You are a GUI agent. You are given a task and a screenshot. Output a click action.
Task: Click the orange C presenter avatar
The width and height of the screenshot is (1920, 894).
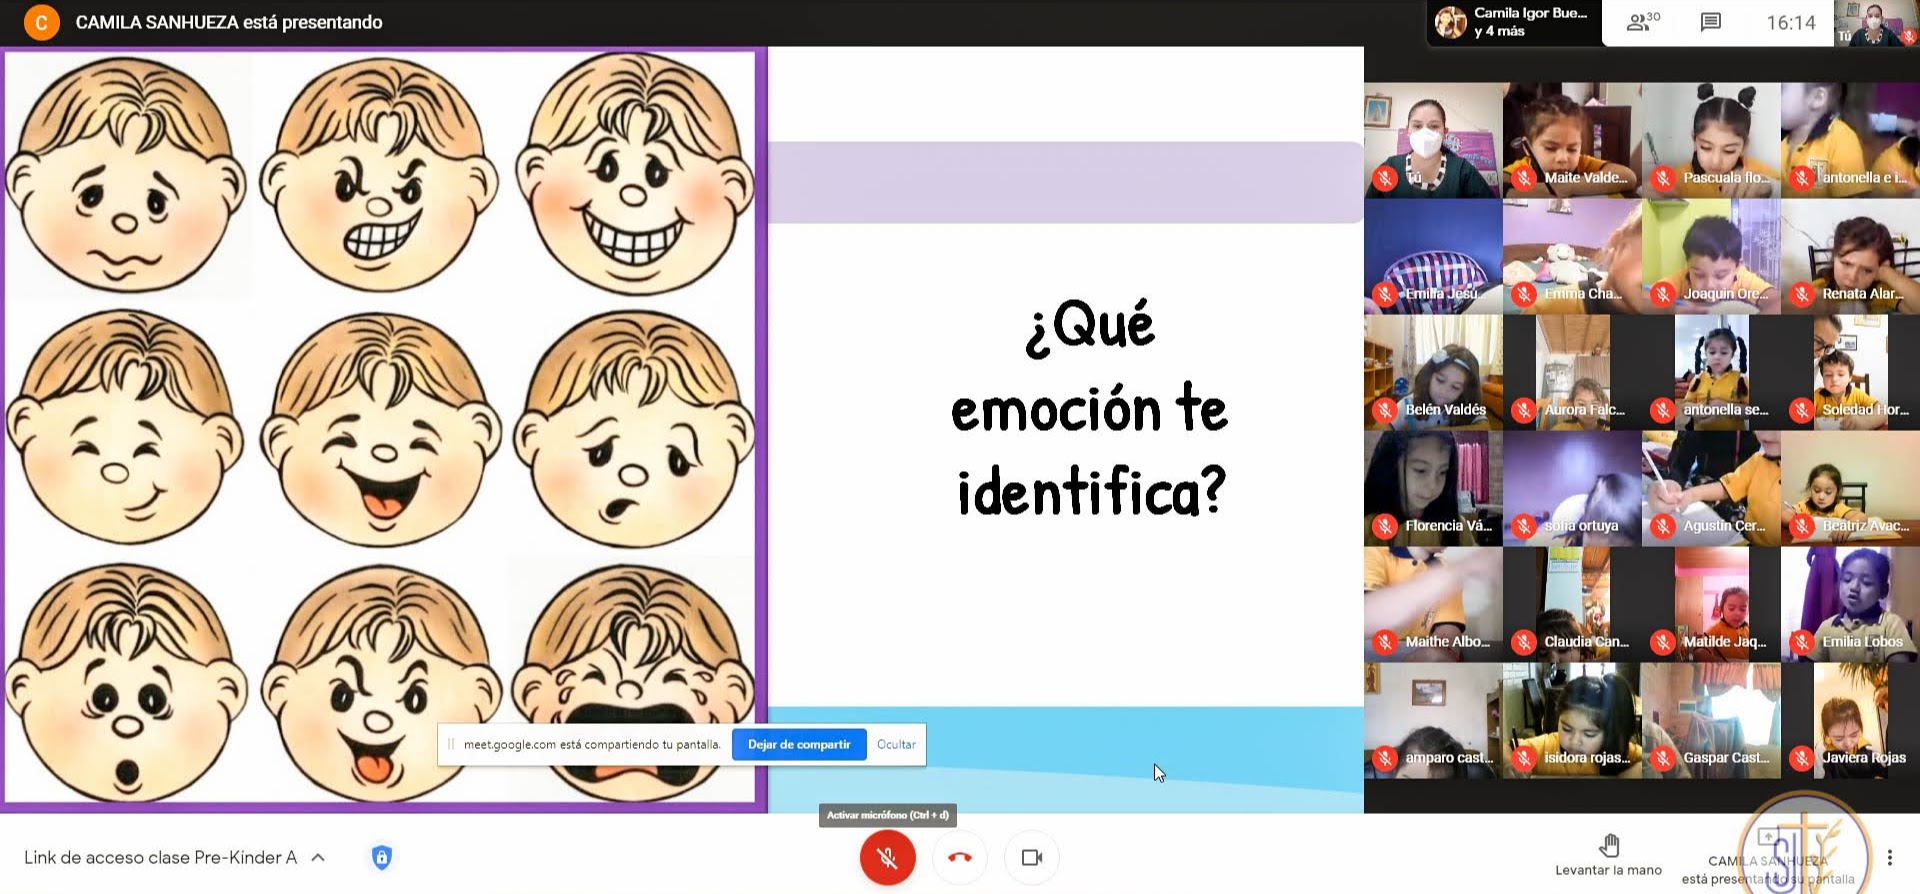pos(41,22)
